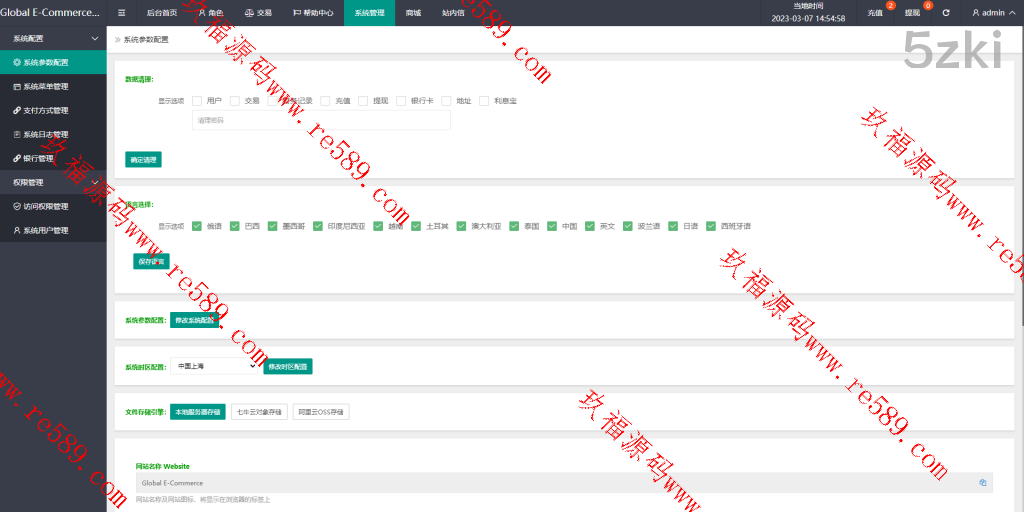Viewport: 1024px width, 512px height.
Task: Select 七牛云对象存储 storage engine
Action: click(x=259, y=411)
